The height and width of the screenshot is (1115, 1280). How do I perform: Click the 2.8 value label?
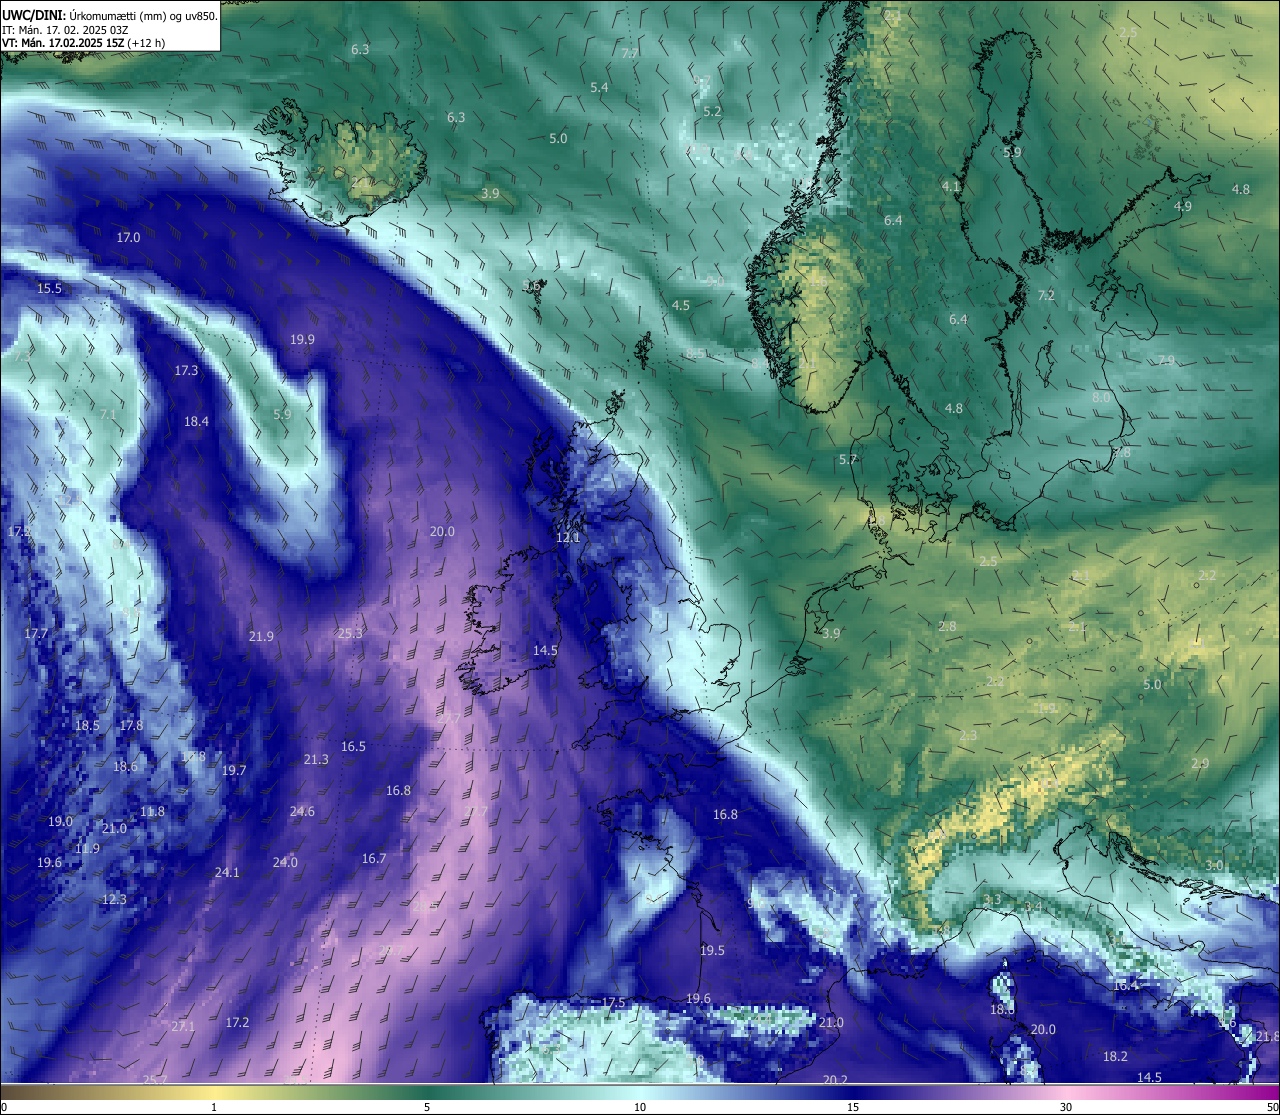[x=947, y=626]
